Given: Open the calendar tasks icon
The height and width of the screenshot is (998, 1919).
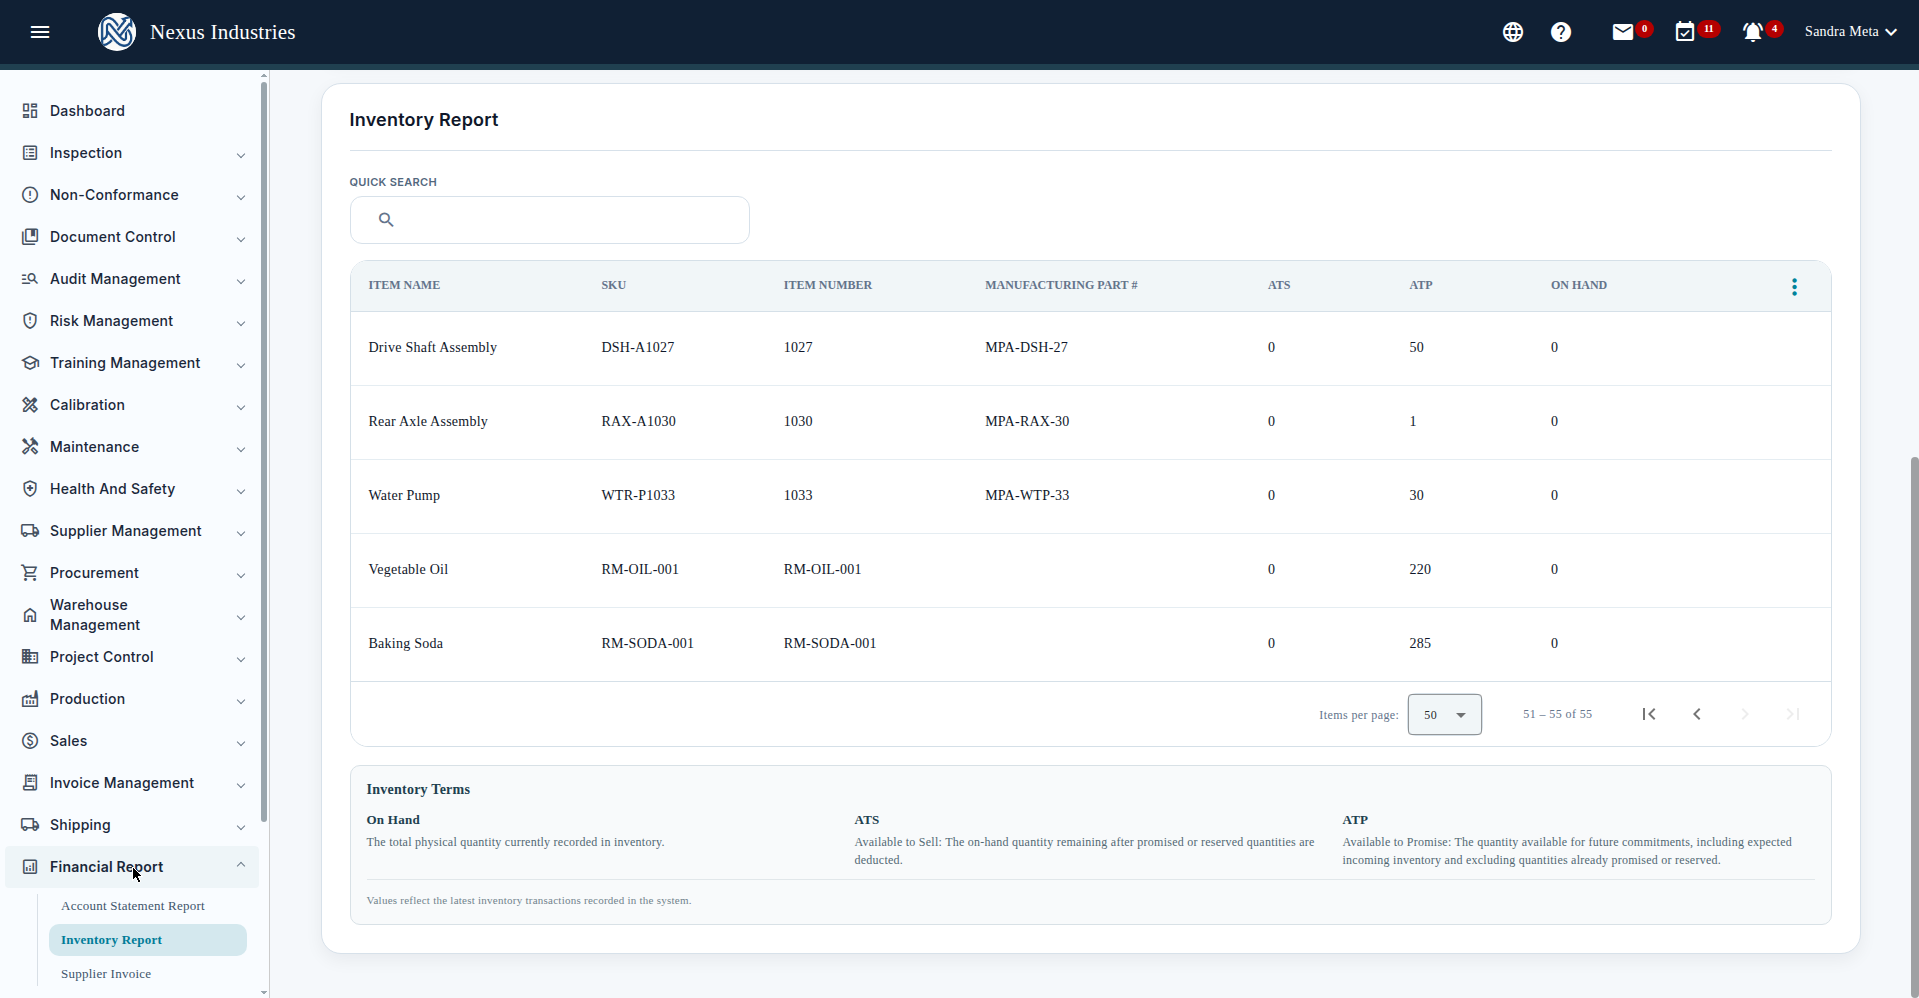Looking at the screenshot, I should (x=1685, y=32).
